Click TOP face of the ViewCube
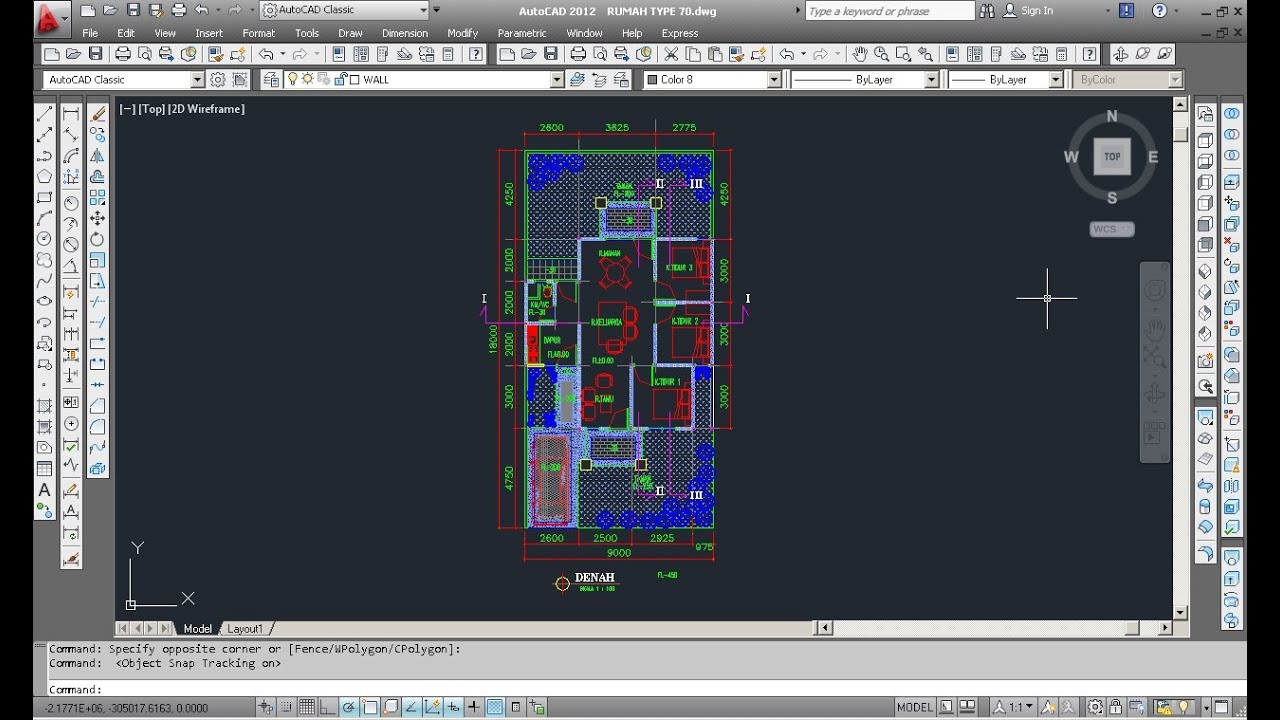 1112,157
